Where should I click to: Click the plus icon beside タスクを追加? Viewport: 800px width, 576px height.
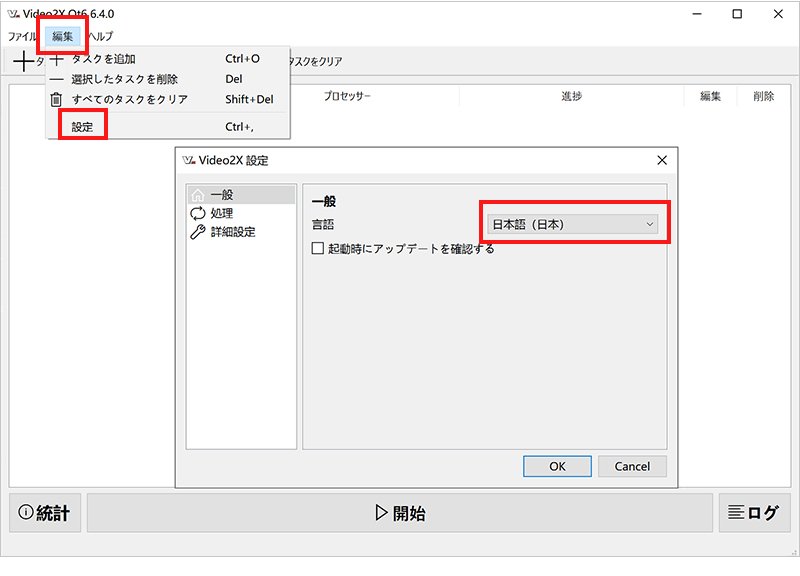coord(57,59)
